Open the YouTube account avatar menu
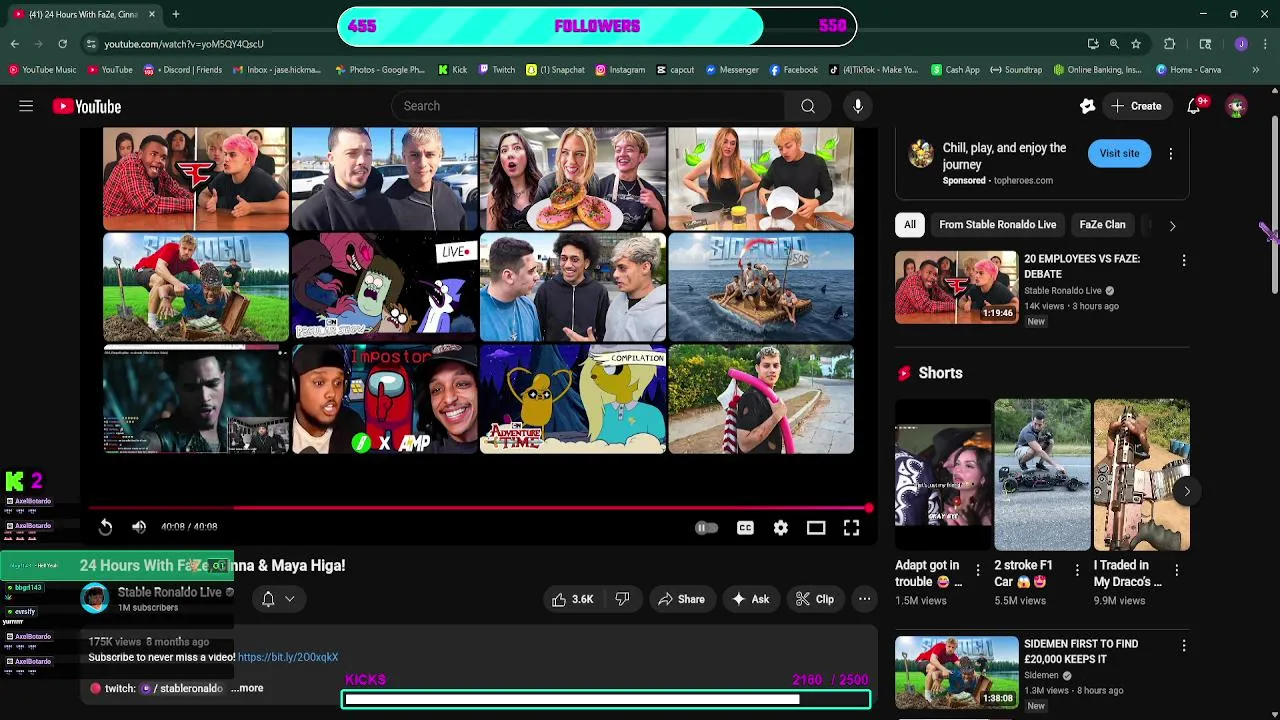 point(1237,106)
